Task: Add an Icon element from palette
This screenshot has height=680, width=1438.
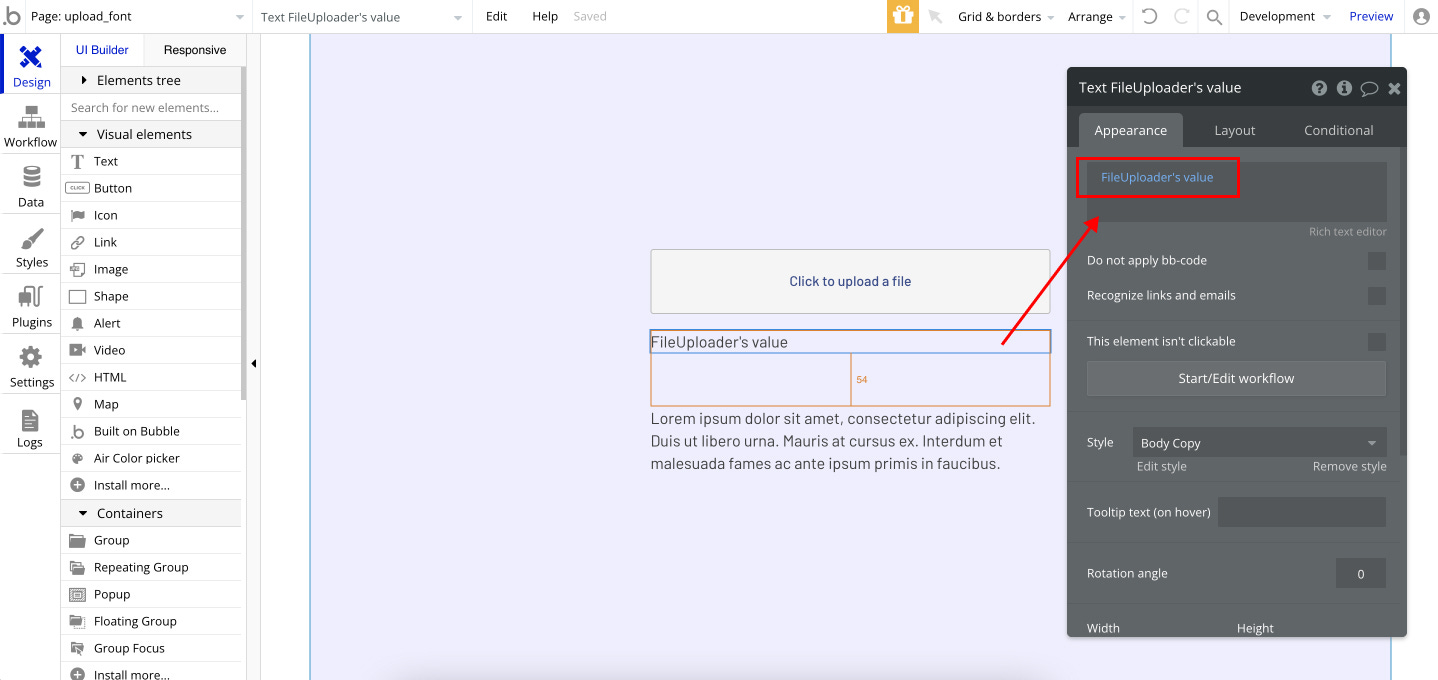Action: [x=151, y=215]
